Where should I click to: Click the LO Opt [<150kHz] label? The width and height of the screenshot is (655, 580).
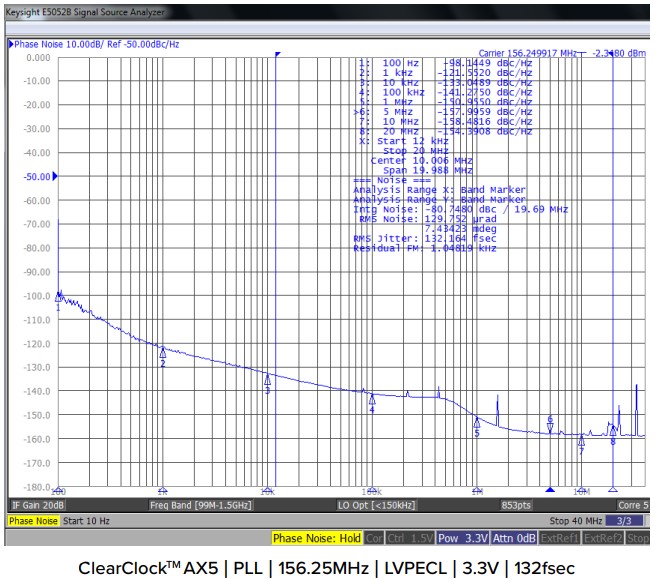376,505
